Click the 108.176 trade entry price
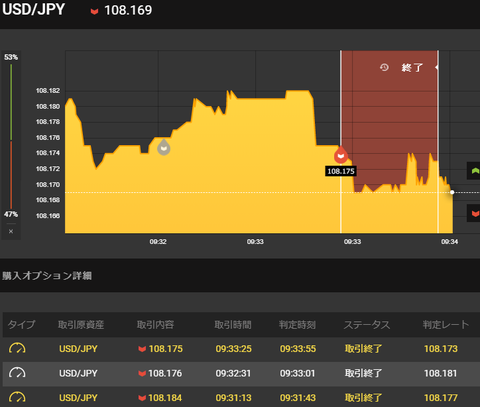Screen dimensions: 480x407 (x=165, y=373)
